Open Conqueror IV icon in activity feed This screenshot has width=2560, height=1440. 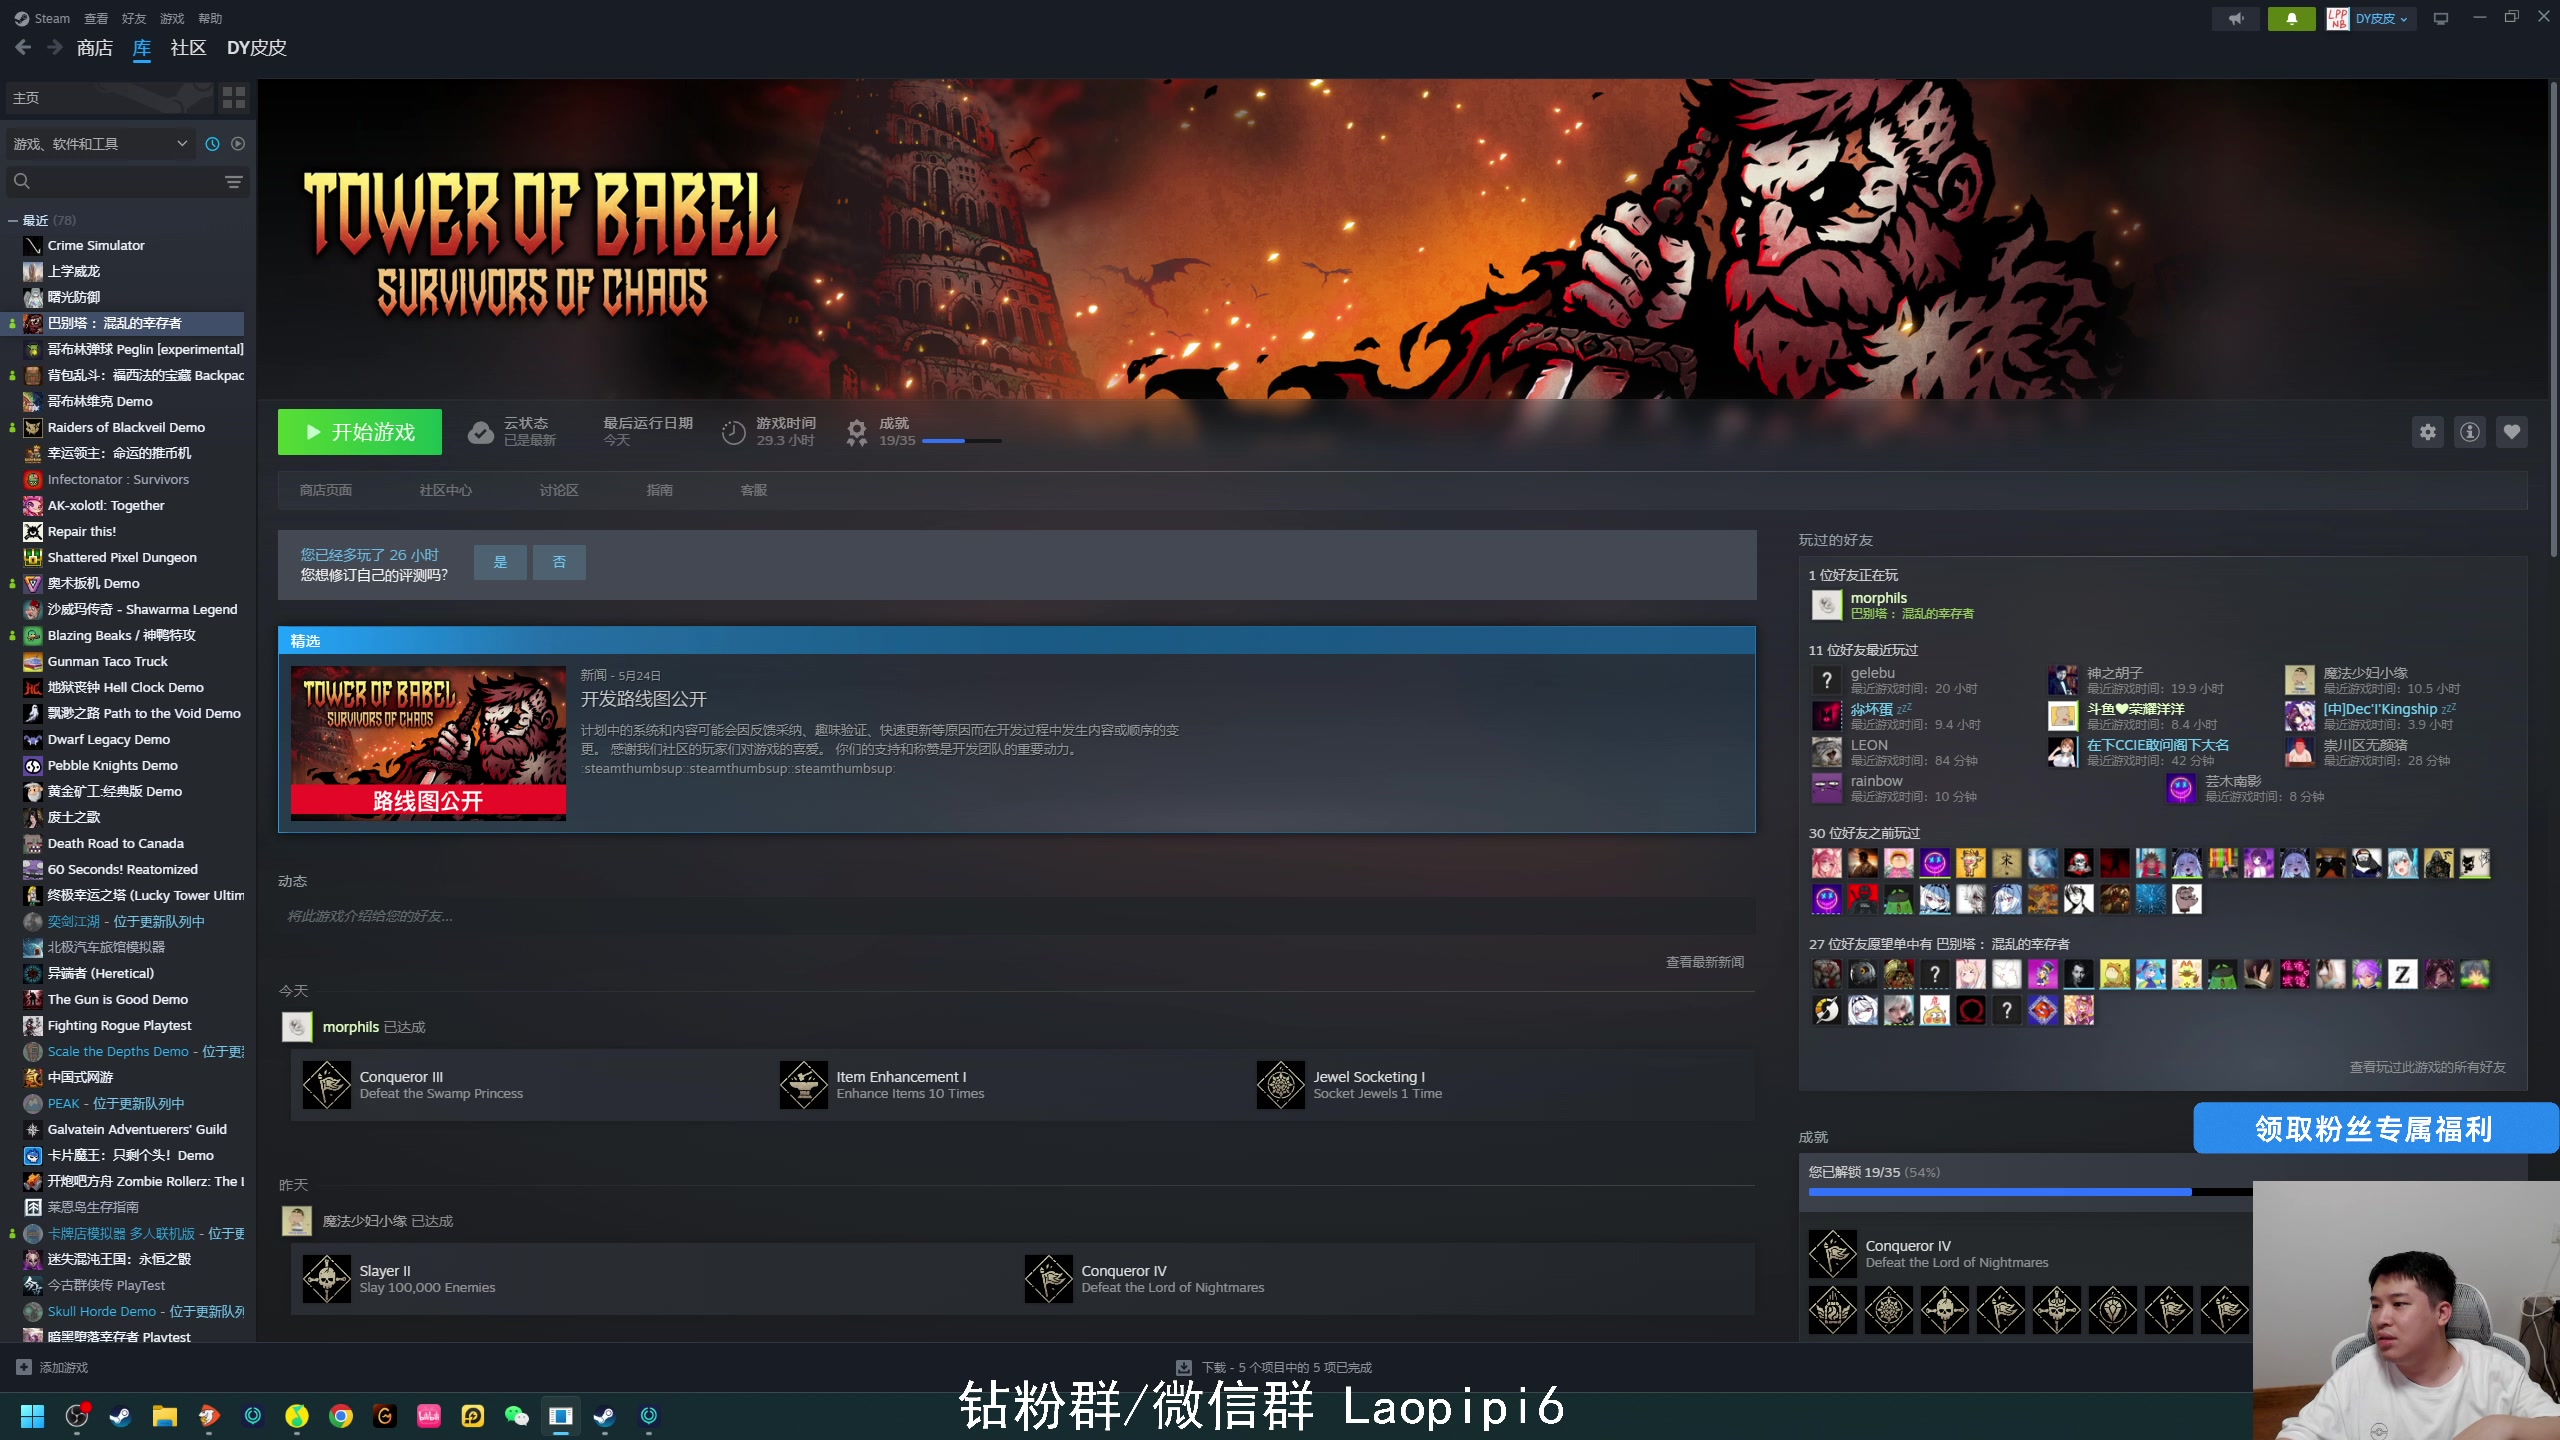click(x=1049, y=1279)
